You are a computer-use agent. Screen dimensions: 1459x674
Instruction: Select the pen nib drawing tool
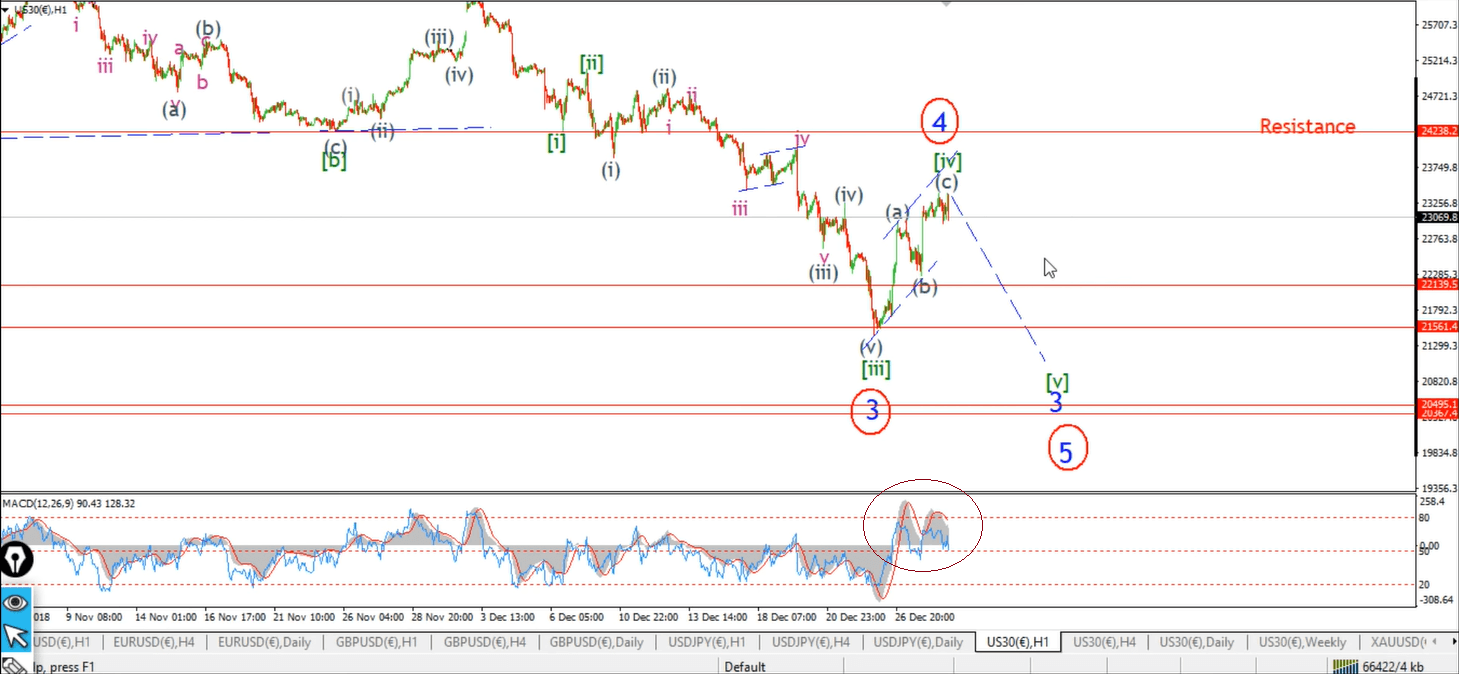[16, 561]
